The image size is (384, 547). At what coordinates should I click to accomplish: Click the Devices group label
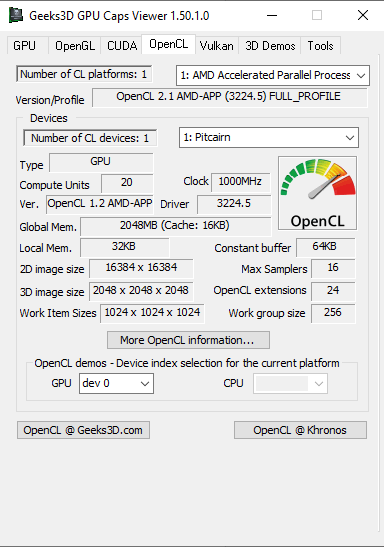tap(49, 118)
